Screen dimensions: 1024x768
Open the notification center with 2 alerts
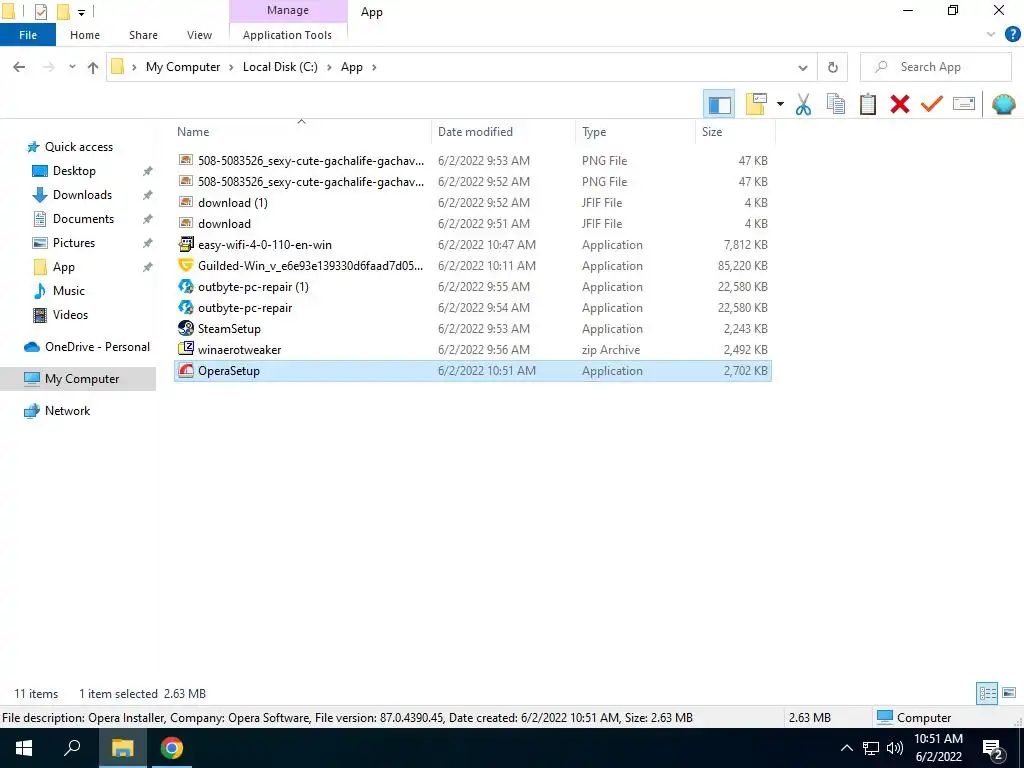[993, 748]
